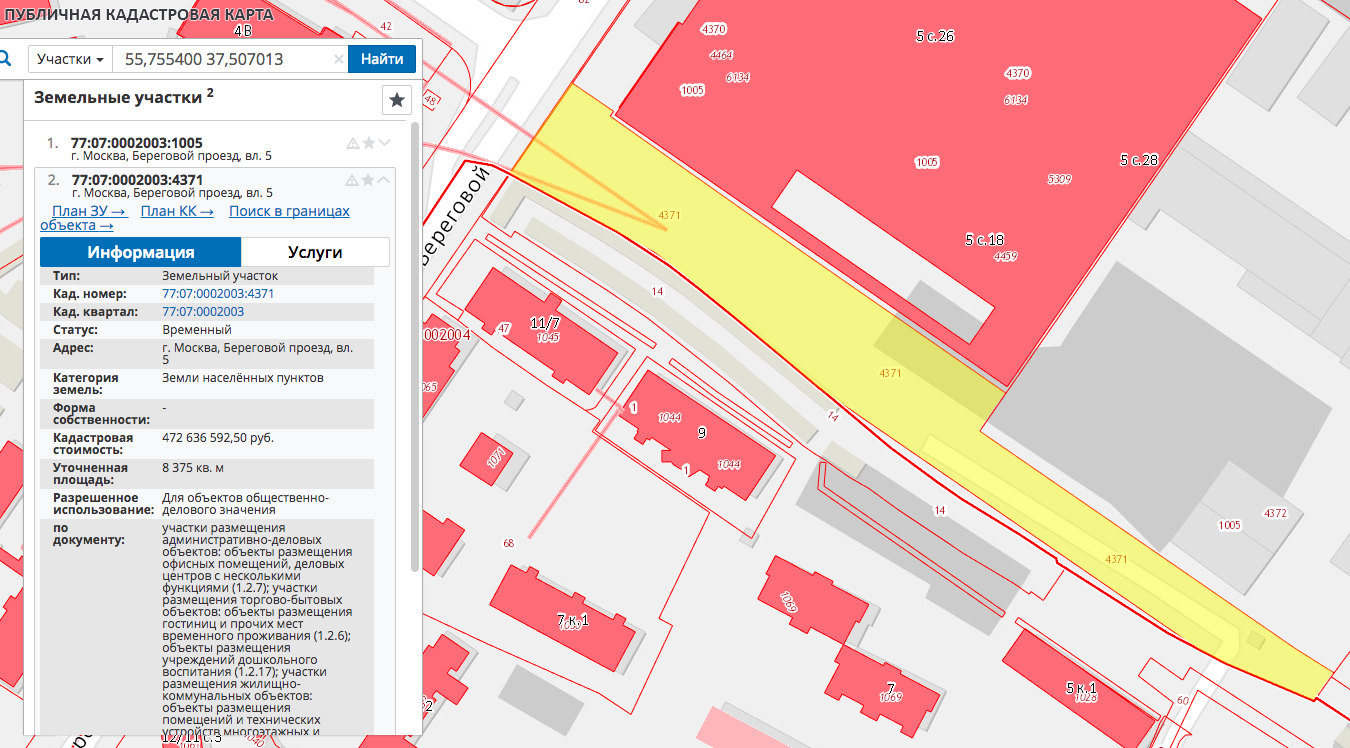Switch to the Услуги tab
The height and width of the screenshot is (748, 1350).
pyautogui.click(x=315, y=252)
